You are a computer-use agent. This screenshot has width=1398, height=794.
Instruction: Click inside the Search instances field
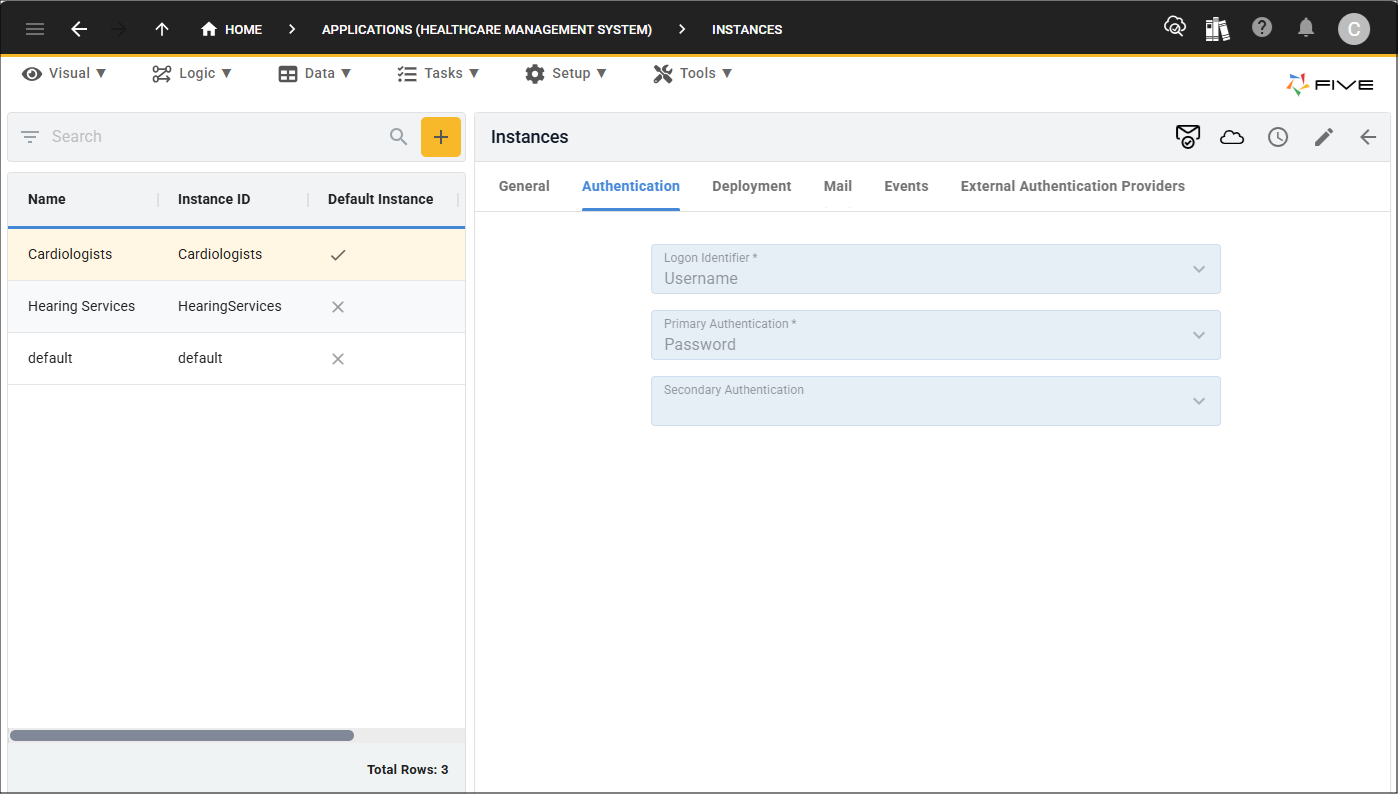pyautogui.click(x=200, y=136)
